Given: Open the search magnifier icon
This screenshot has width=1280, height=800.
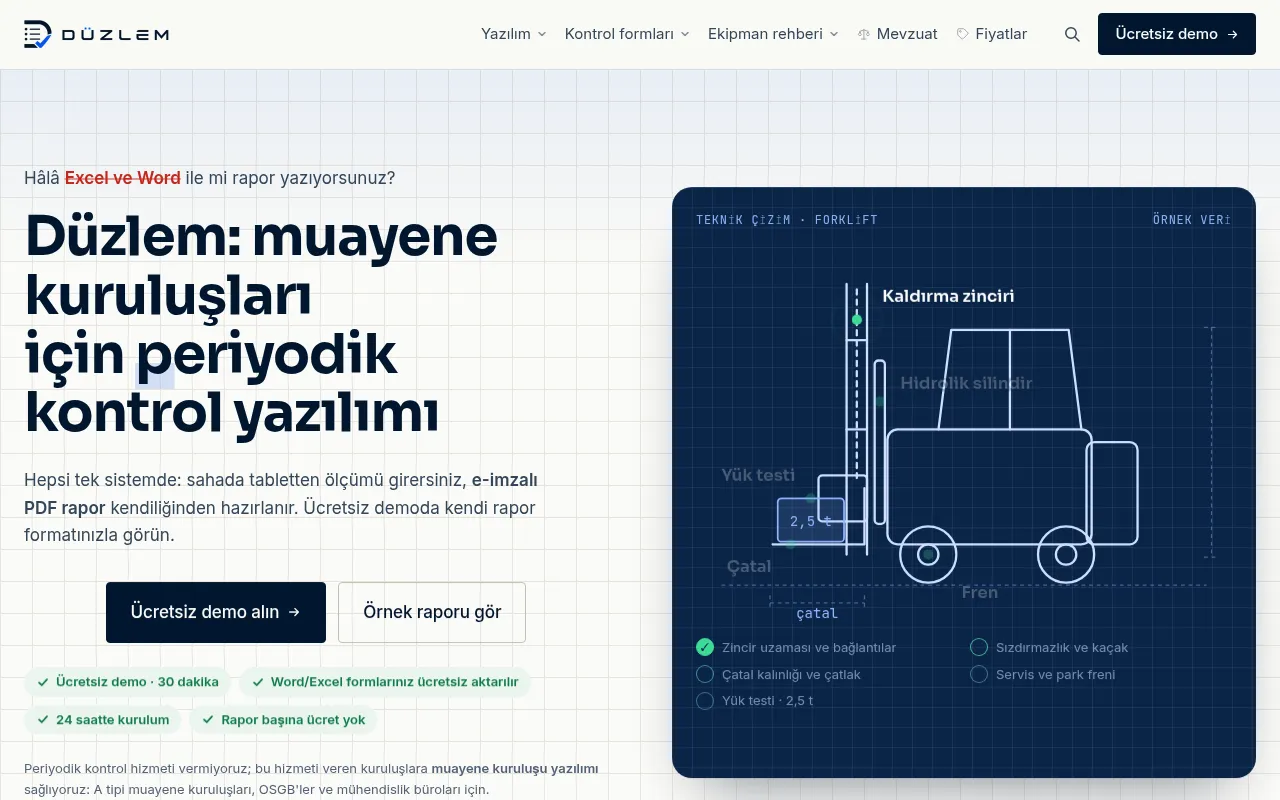Looking at the screenshot, I should pyautogui.click(x=1072, y=34).
